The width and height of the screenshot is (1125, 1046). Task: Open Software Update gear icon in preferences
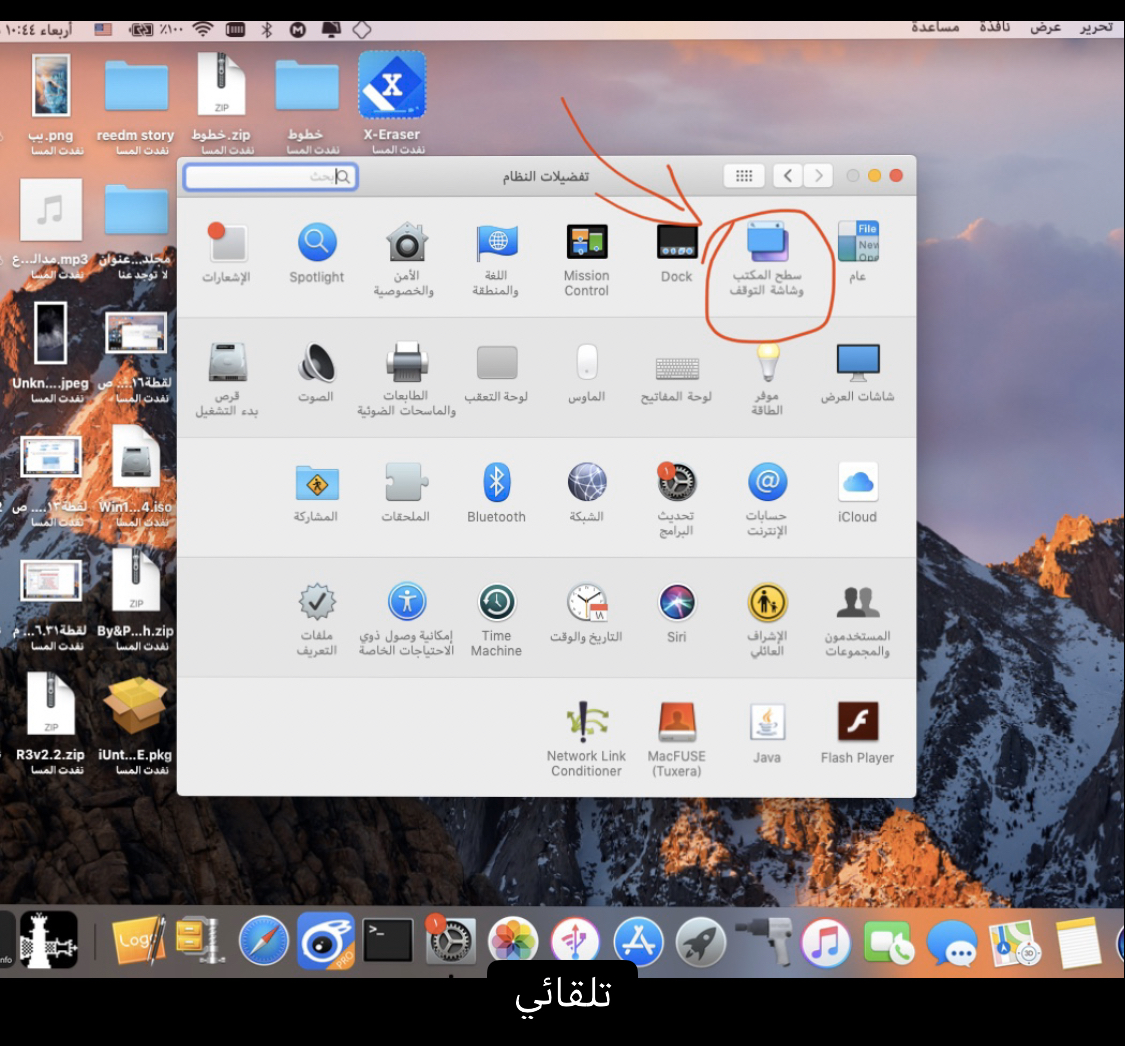point(676,482)
